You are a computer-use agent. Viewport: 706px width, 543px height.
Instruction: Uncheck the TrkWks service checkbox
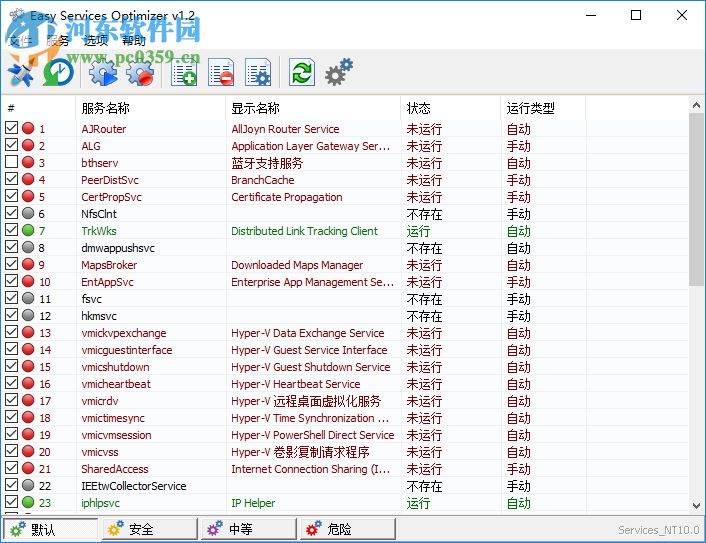click(x=12, y=230)
